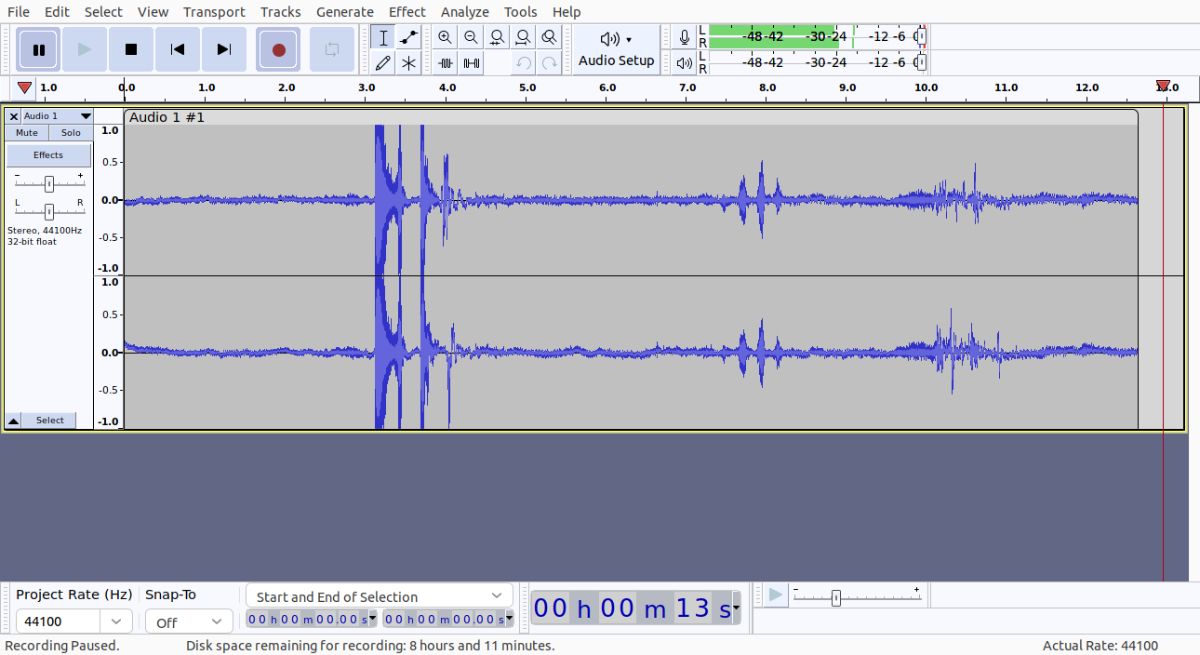The height and width of the screenshot is (655, 1200).
Task: Open the Audio Setup dropdown
Action: pos(616,49)
